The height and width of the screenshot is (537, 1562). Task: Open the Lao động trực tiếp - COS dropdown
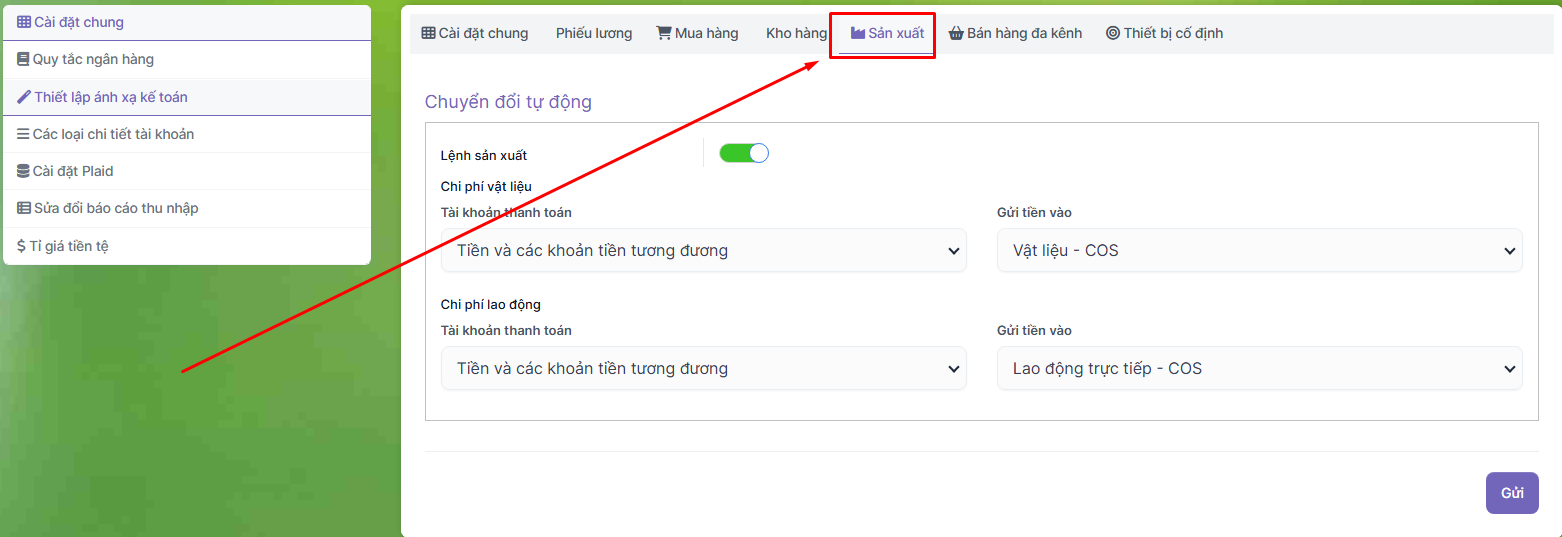1259,368
